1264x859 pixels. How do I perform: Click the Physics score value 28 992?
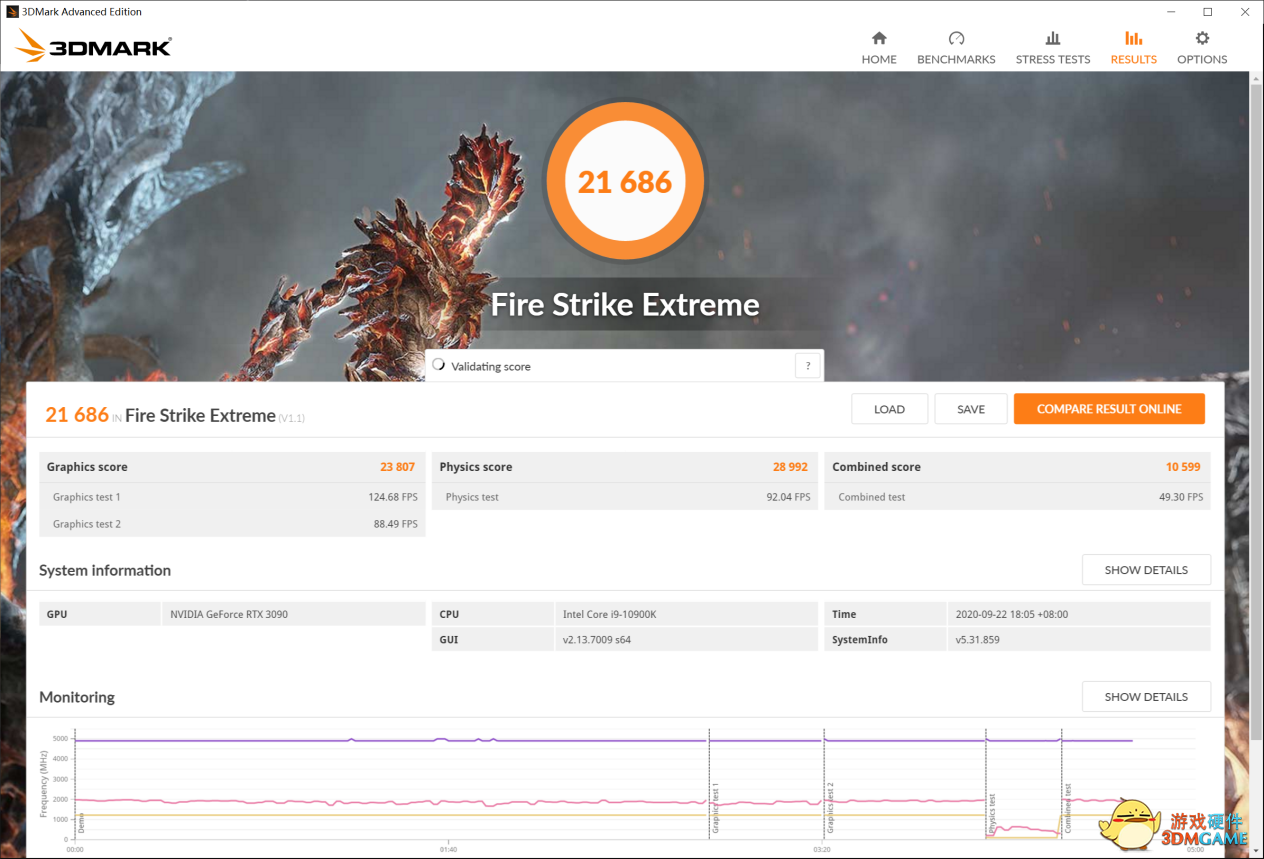(x=790, y=467)
